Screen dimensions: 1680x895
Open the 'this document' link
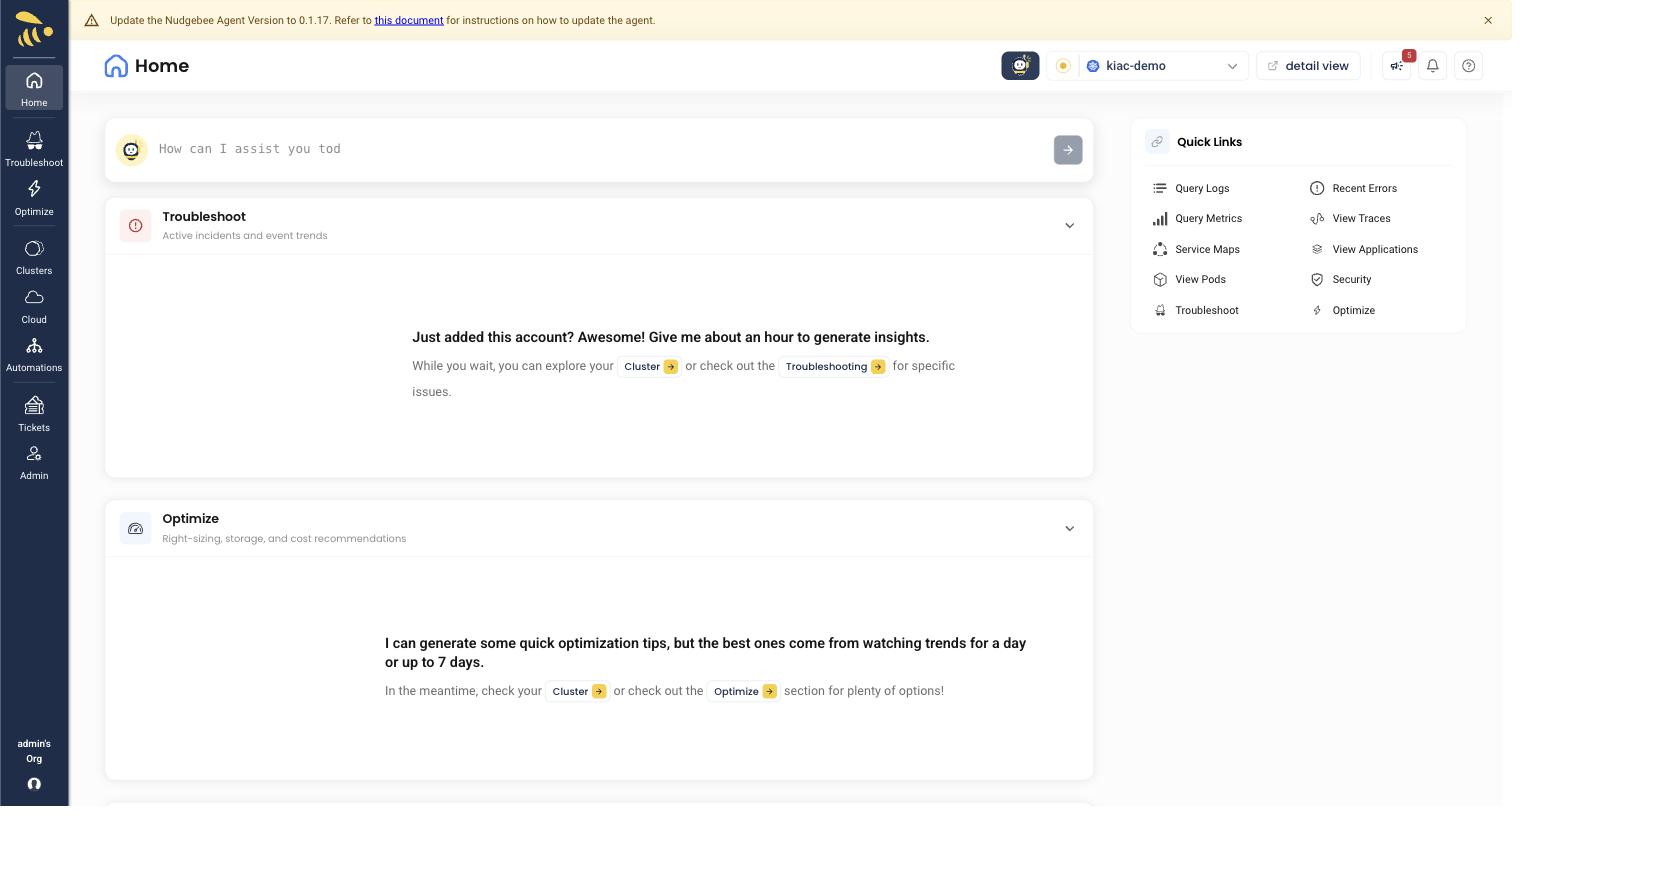tap(409, 20)
